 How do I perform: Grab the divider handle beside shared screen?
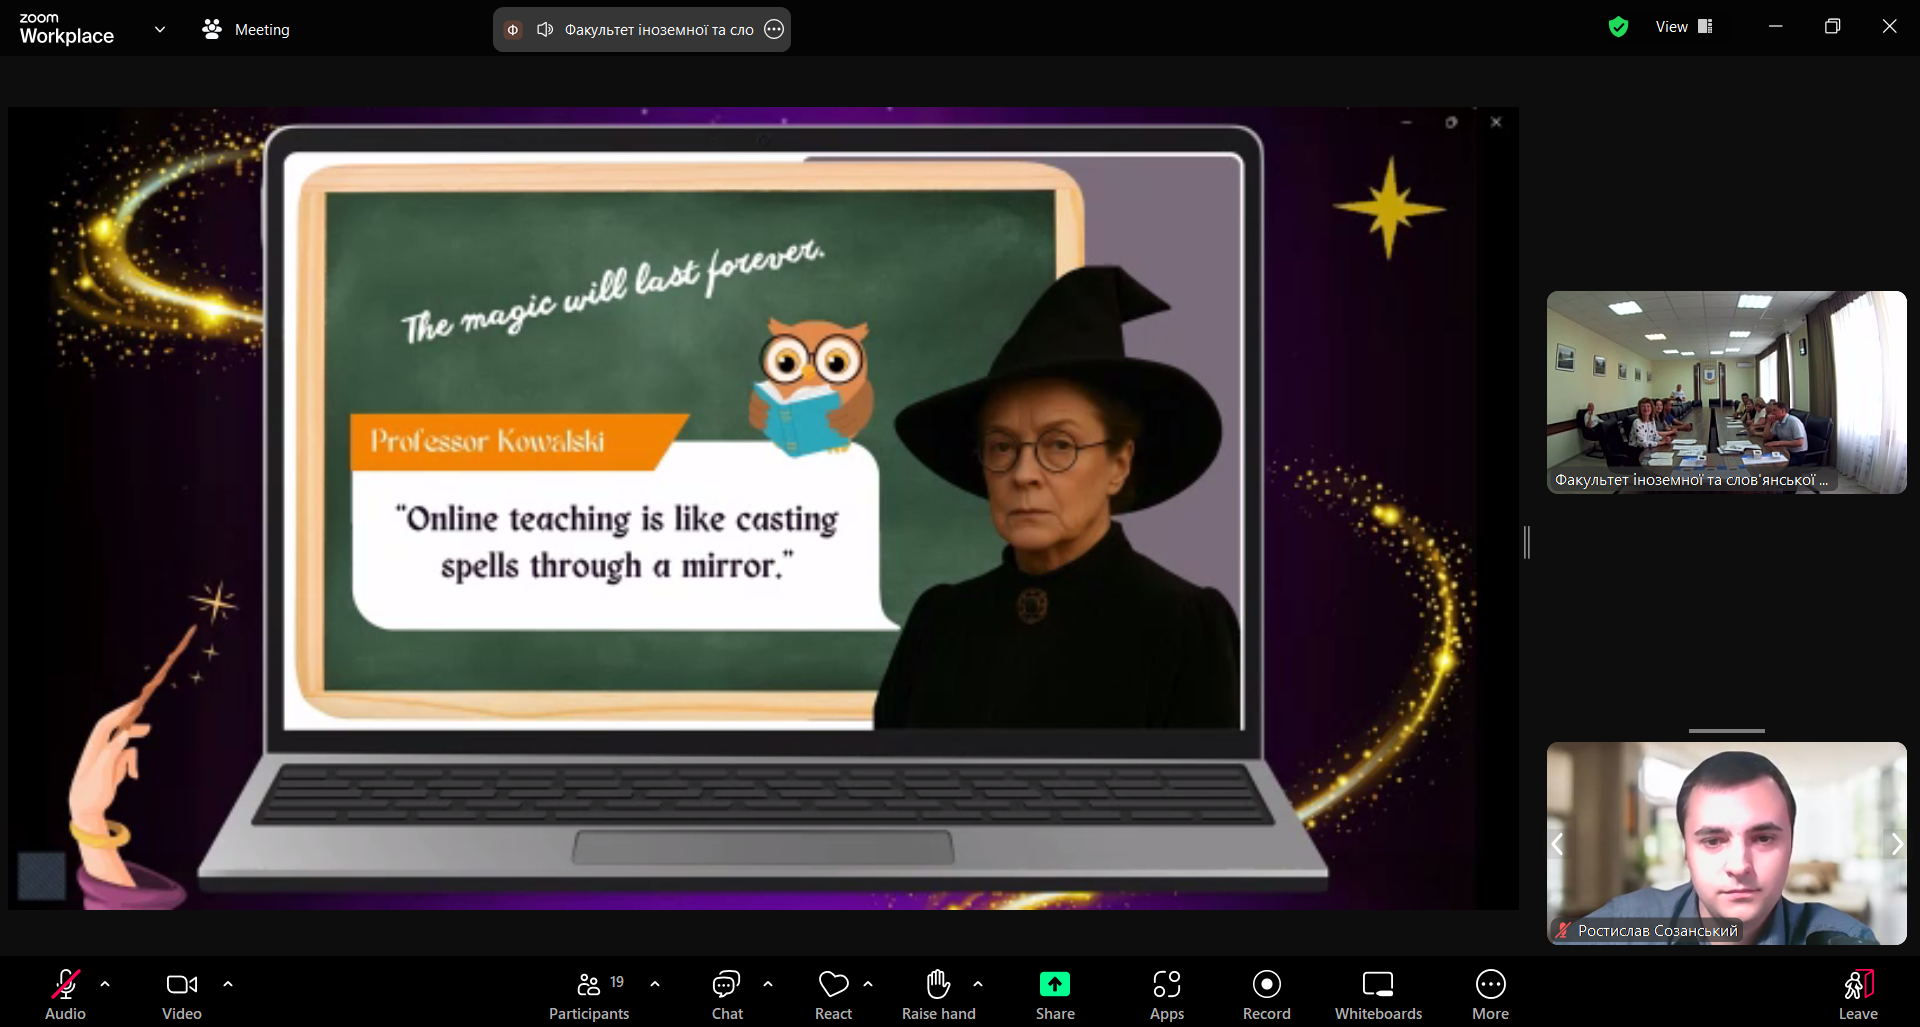(1527, 542)
